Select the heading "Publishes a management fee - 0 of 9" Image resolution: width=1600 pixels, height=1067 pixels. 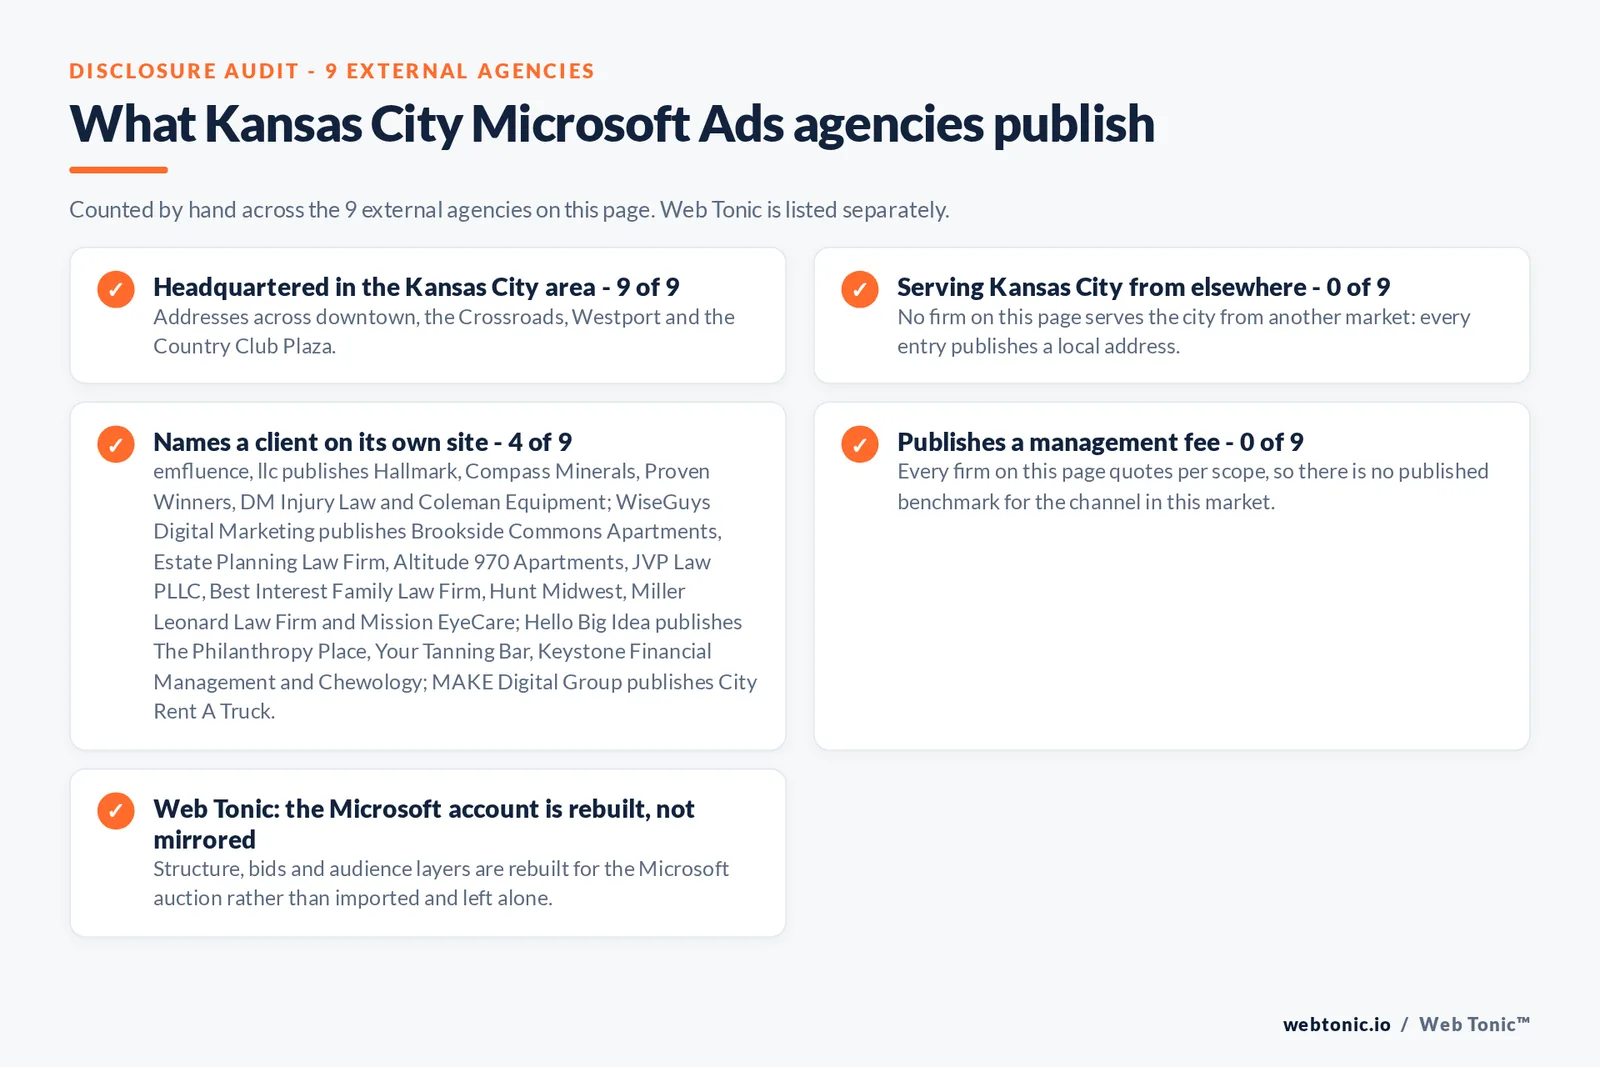pos(1100,442)
